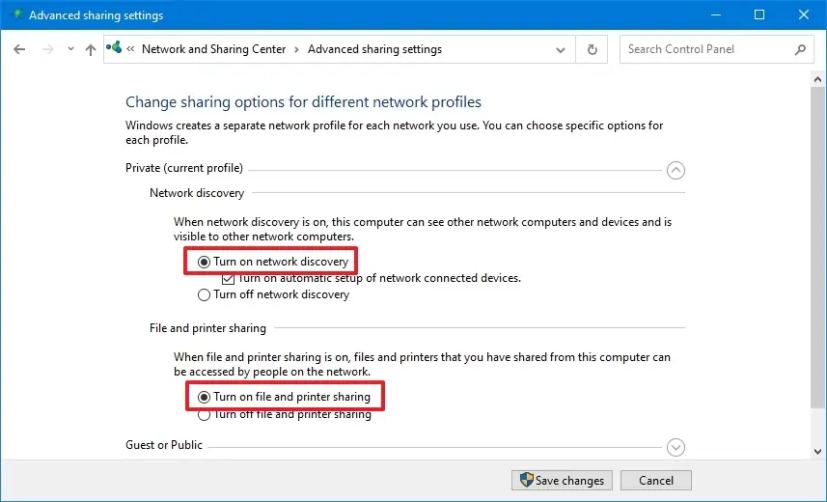This screenshot has width=827, height=502.
Task: Click the double chevron in breadcrumb
Action: (x=130, y=49)
